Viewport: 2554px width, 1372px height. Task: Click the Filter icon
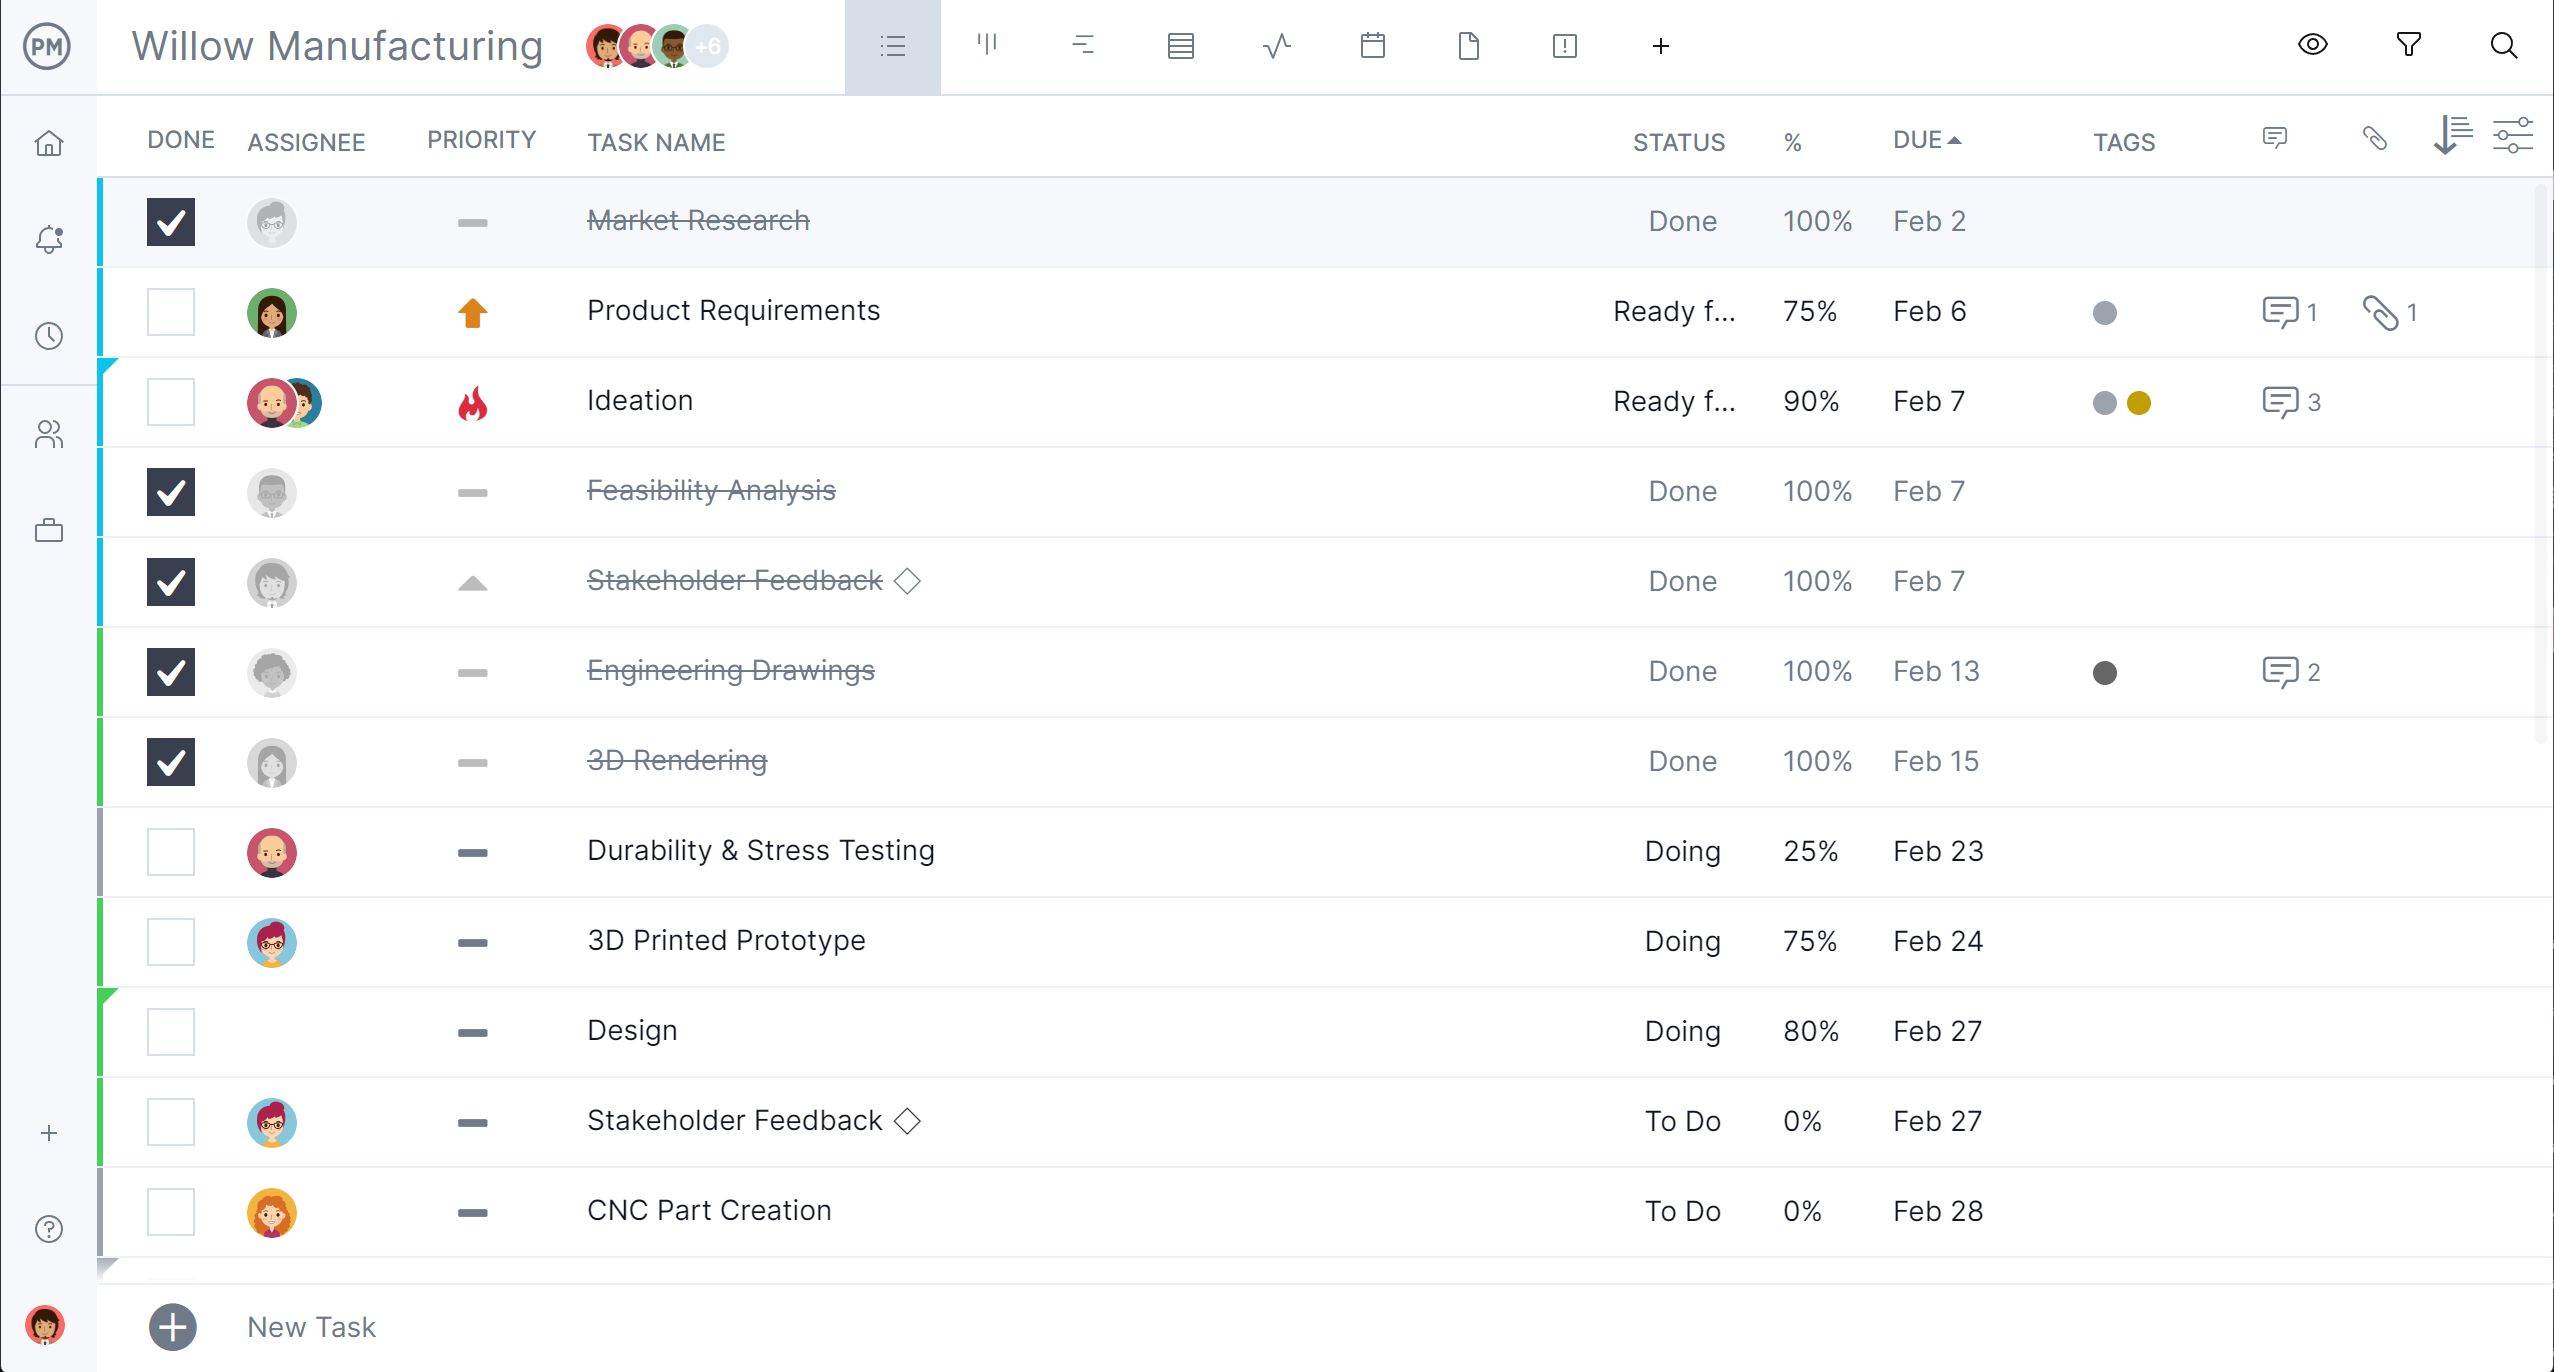click(x=2410, y=44)
